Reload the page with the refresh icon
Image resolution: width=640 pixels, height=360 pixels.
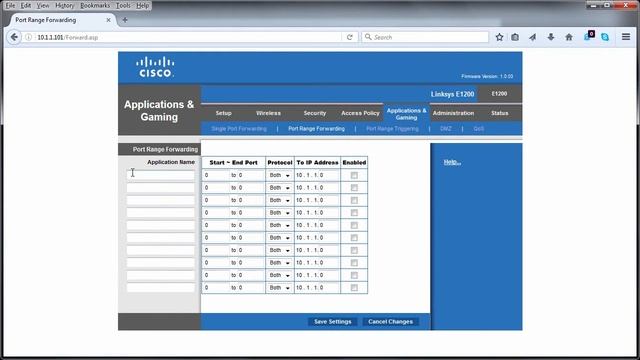pyautogui.click(x=349, y=37)
